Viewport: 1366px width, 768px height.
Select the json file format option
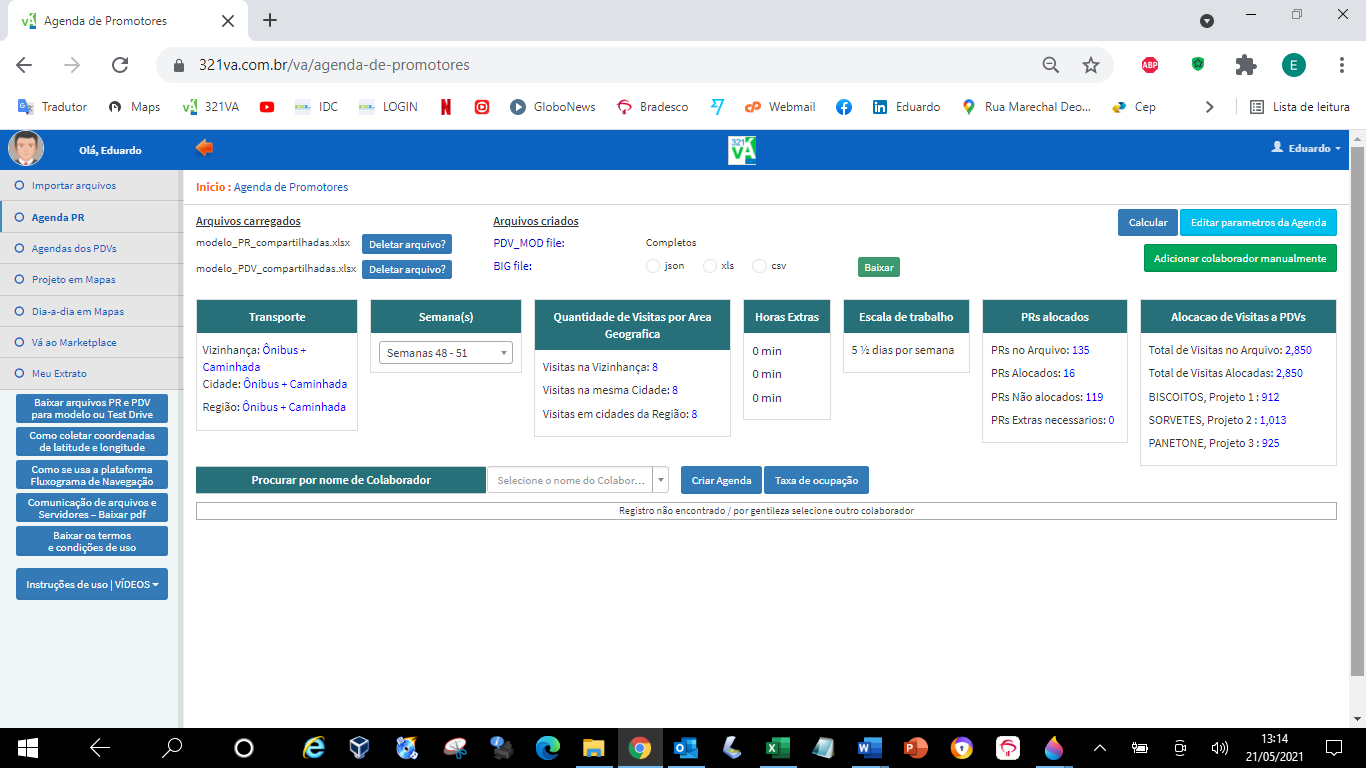click(653, 266)
